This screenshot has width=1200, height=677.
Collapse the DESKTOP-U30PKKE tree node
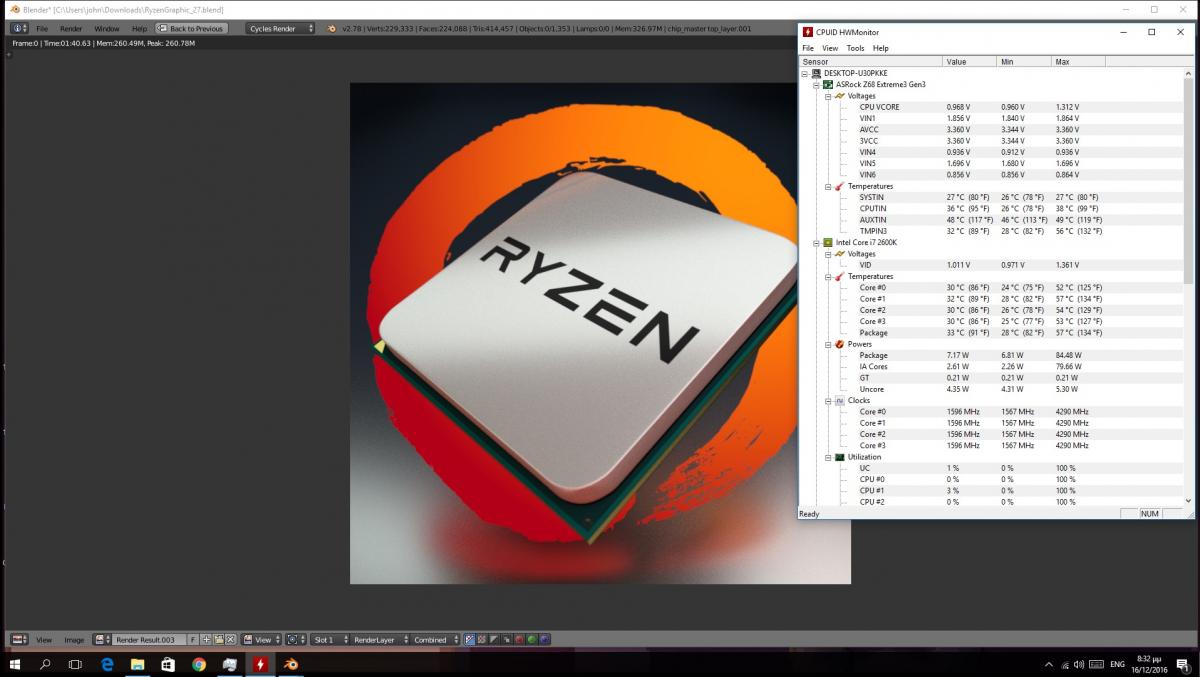tap(806, 73)
